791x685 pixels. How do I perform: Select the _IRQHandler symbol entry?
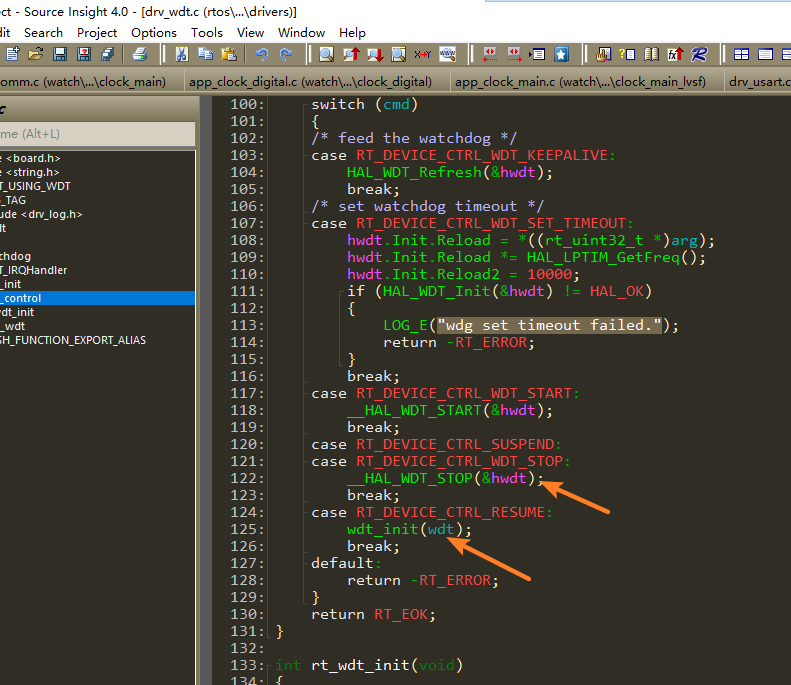click(x=33, y=270)
